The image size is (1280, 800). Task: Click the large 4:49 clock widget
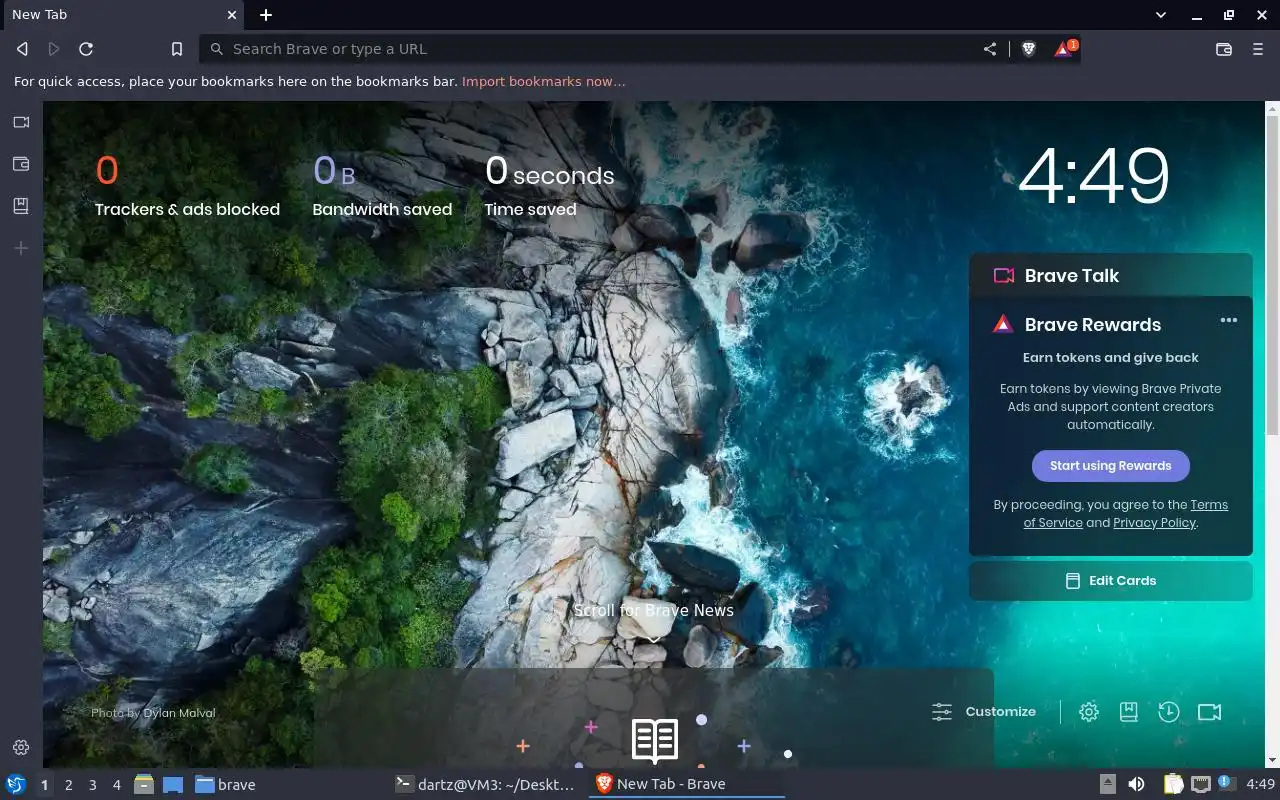click(x=1094, y=176)
